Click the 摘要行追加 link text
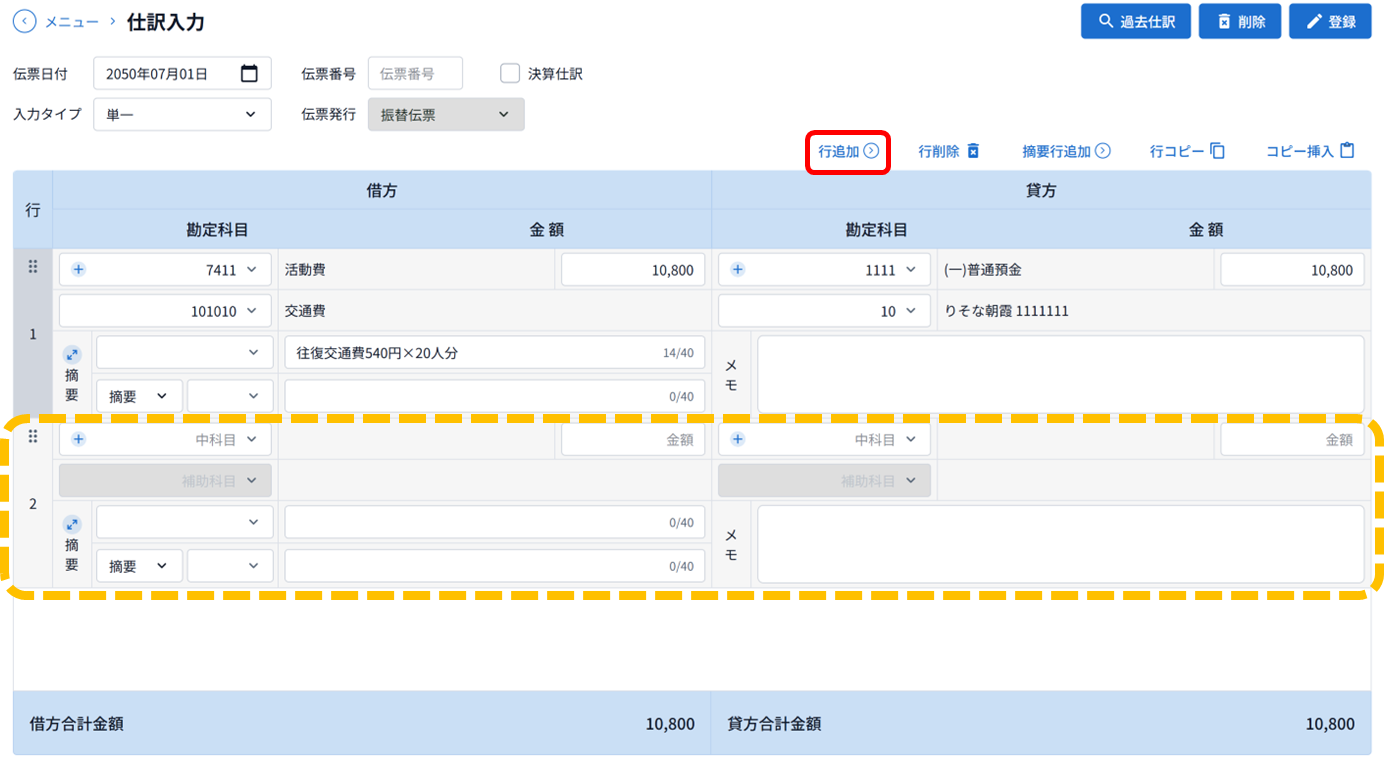Image resolution: width=1384 pixels, height=762 pixels. pyautogui.click(x=1056, y=151)
